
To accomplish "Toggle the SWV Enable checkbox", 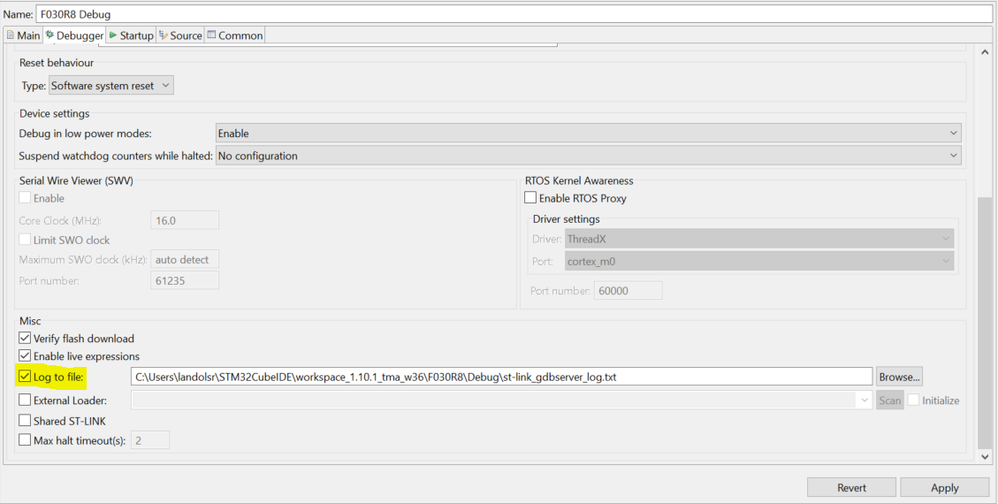I will pyautogui.click(x=25, y=198).
